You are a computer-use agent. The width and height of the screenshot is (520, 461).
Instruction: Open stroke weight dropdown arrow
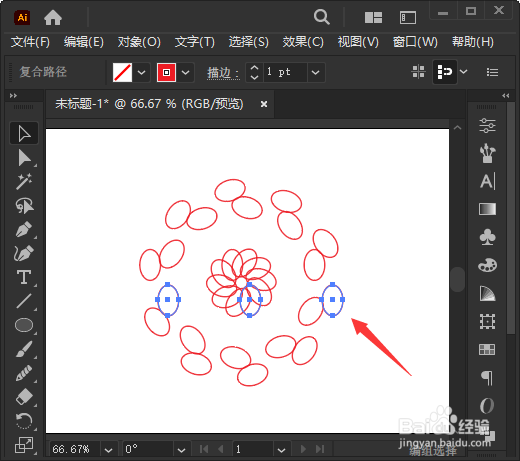coord(316,72)
